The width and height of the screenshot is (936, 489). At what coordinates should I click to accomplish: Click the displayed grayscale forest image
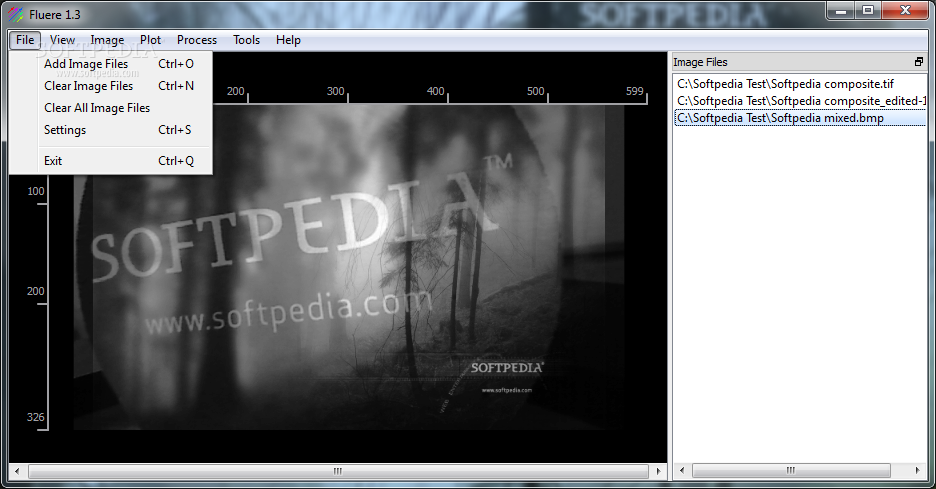[x=349, y=267]
